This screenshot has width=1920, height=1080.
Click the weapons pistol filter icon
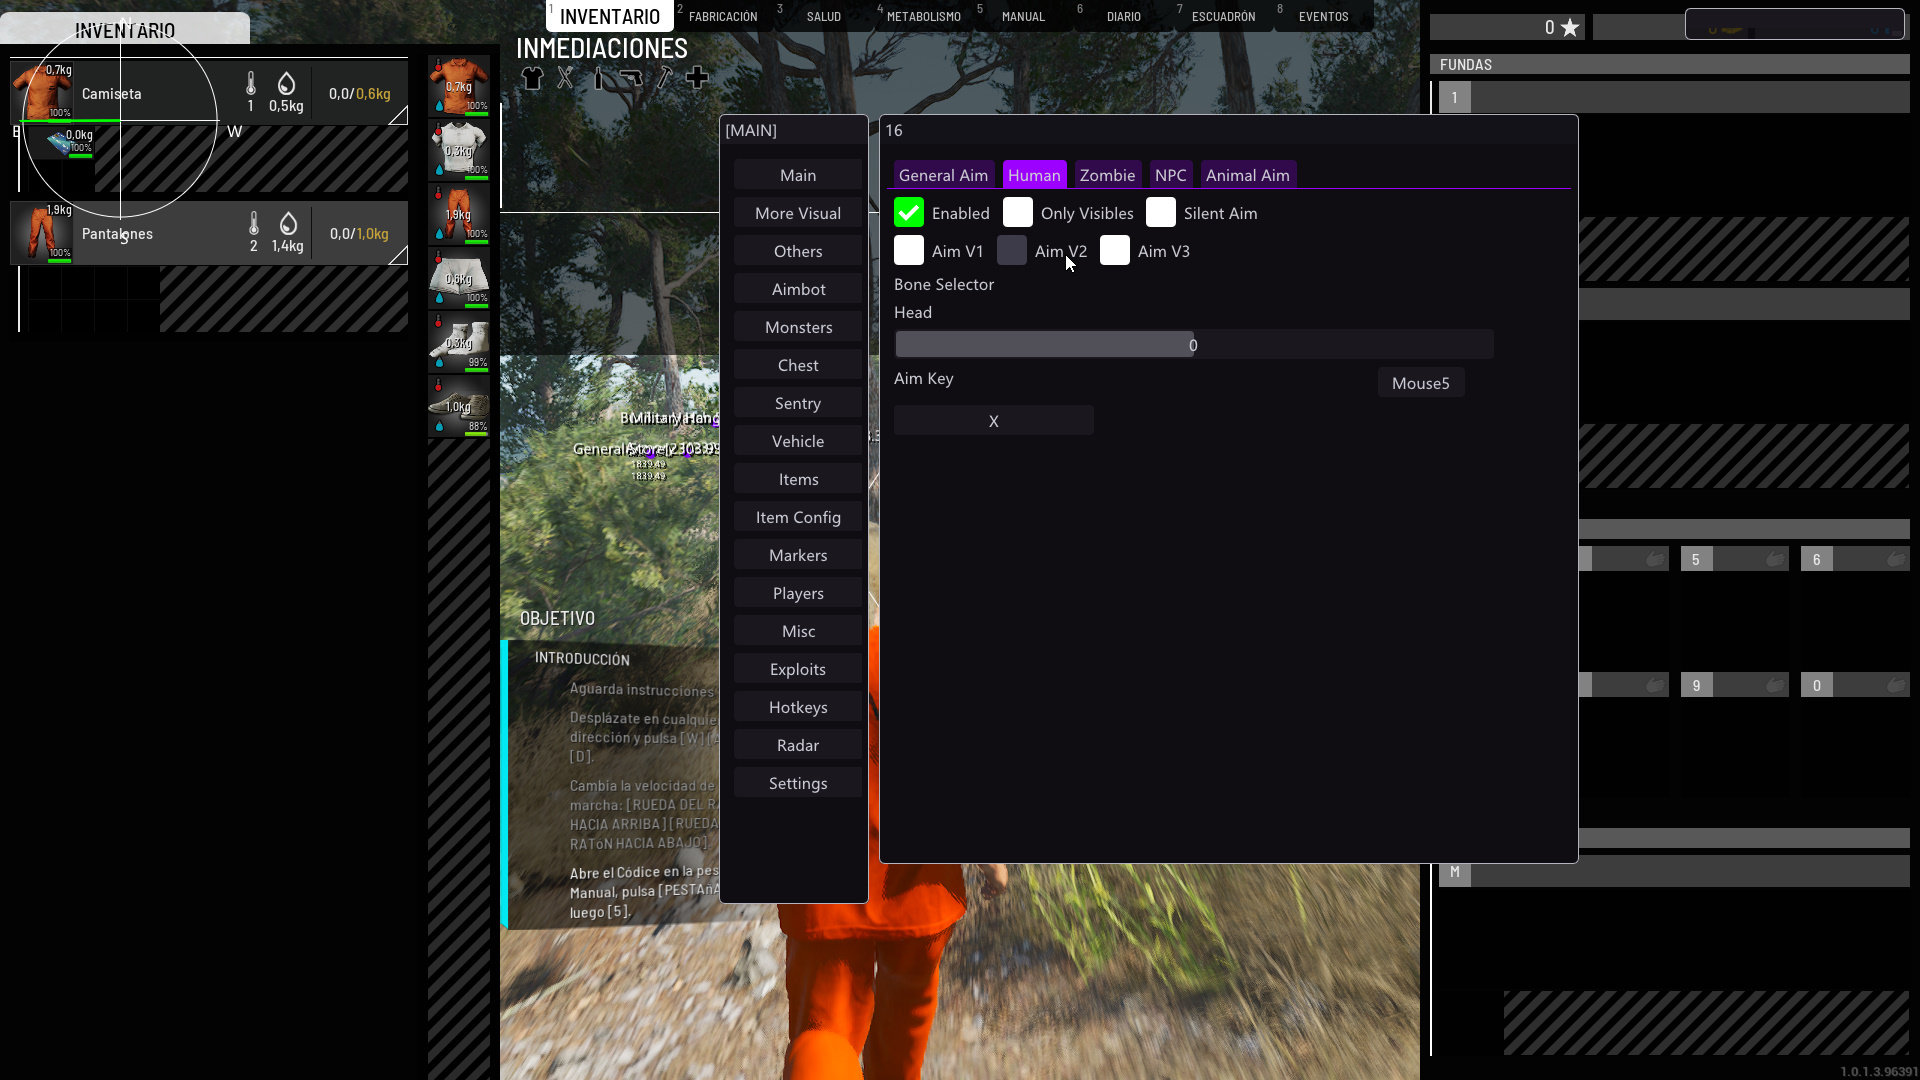point(630,78)
